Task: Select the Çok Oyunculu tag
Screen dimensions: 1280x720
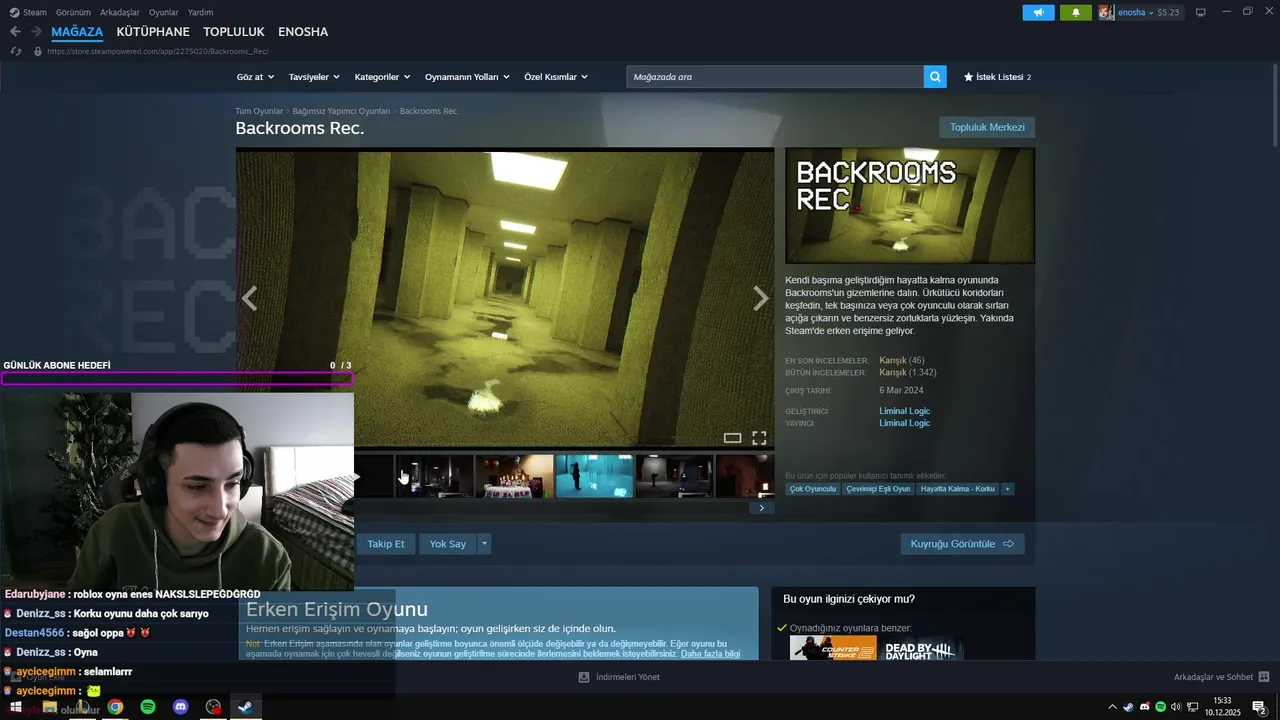Action: 812,489
